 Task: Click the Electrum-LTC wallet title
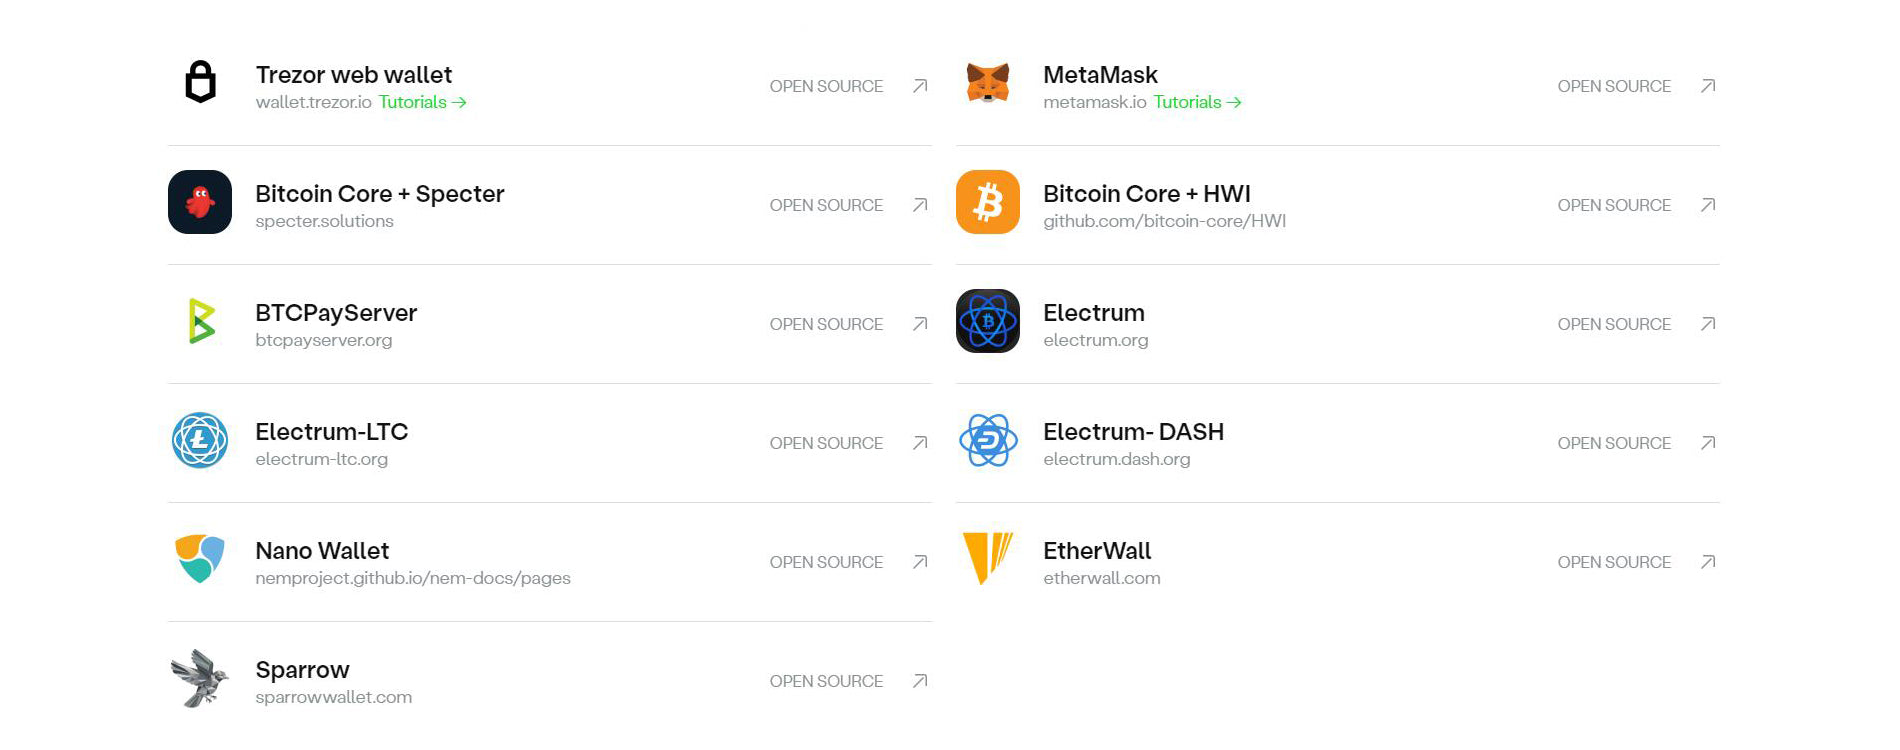(x=331, y=432)
